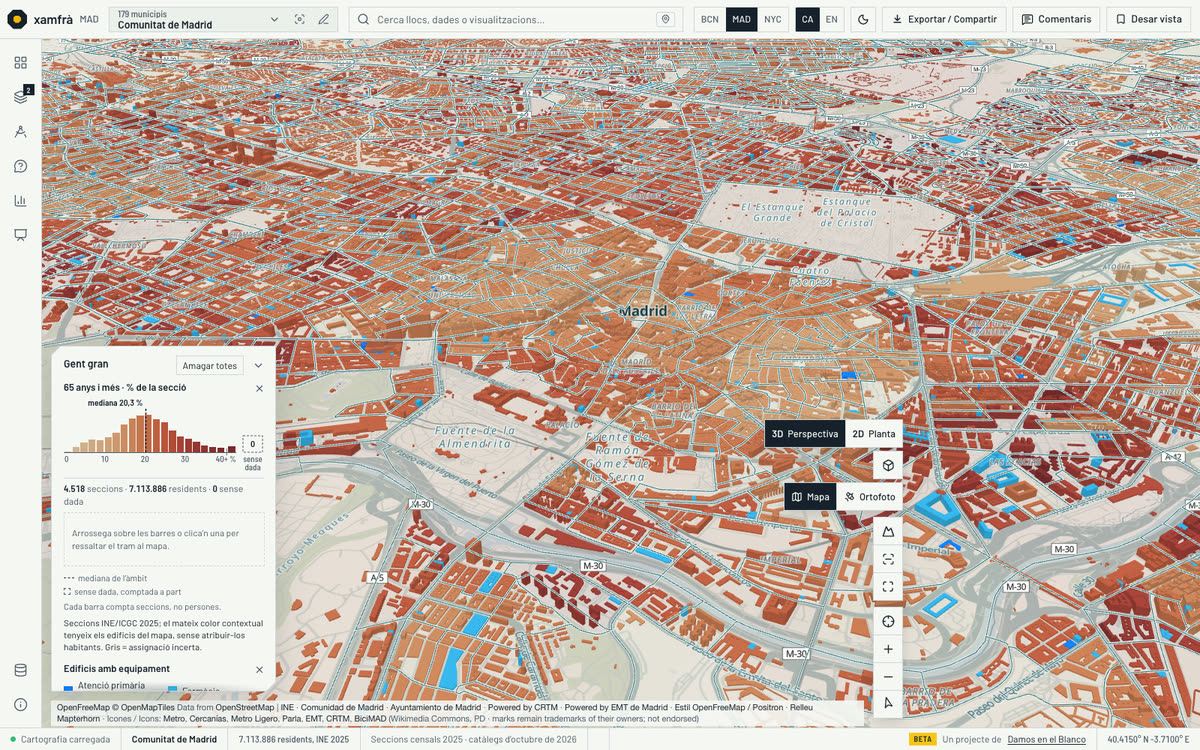Click the sense dada zero box in histogram
Screen dimensions: 1200x750
click(253, 444)
